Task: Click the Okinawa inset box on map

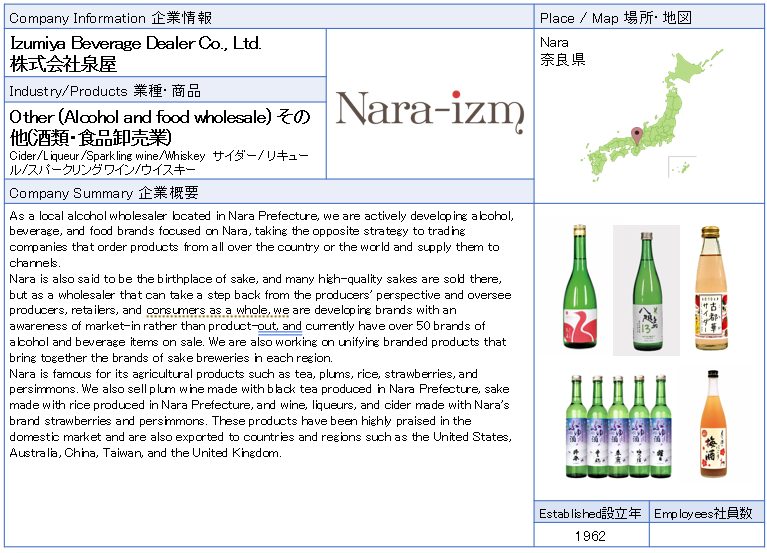Action: [682, 167]
